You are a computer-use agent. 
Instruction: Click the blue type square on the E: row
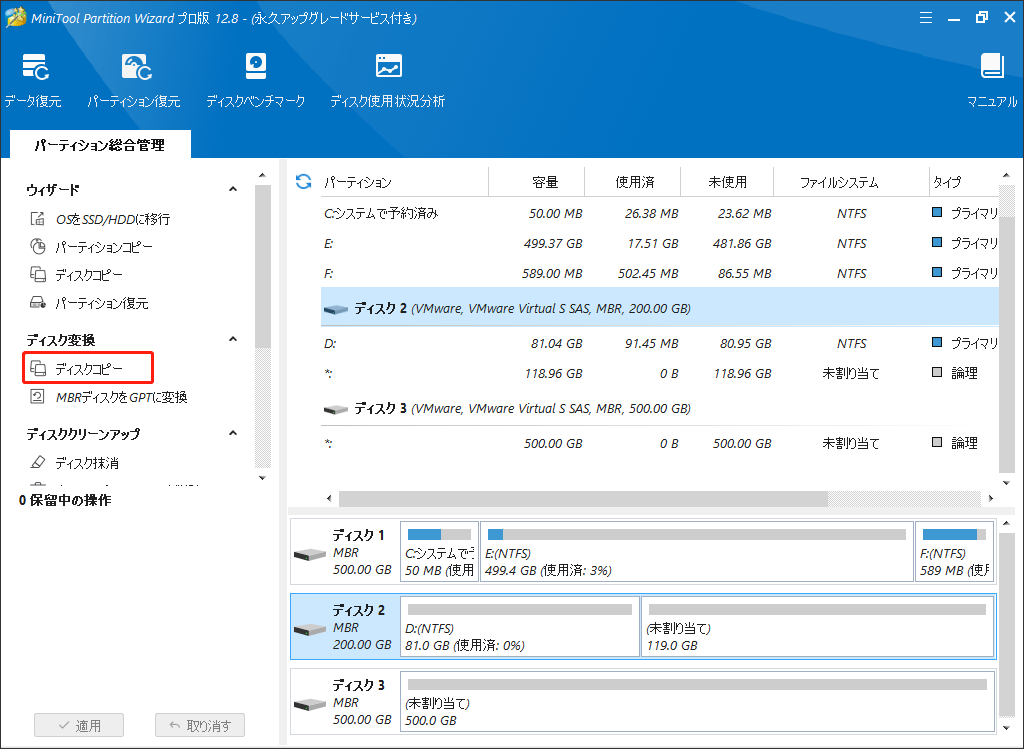tap(937, 242)
